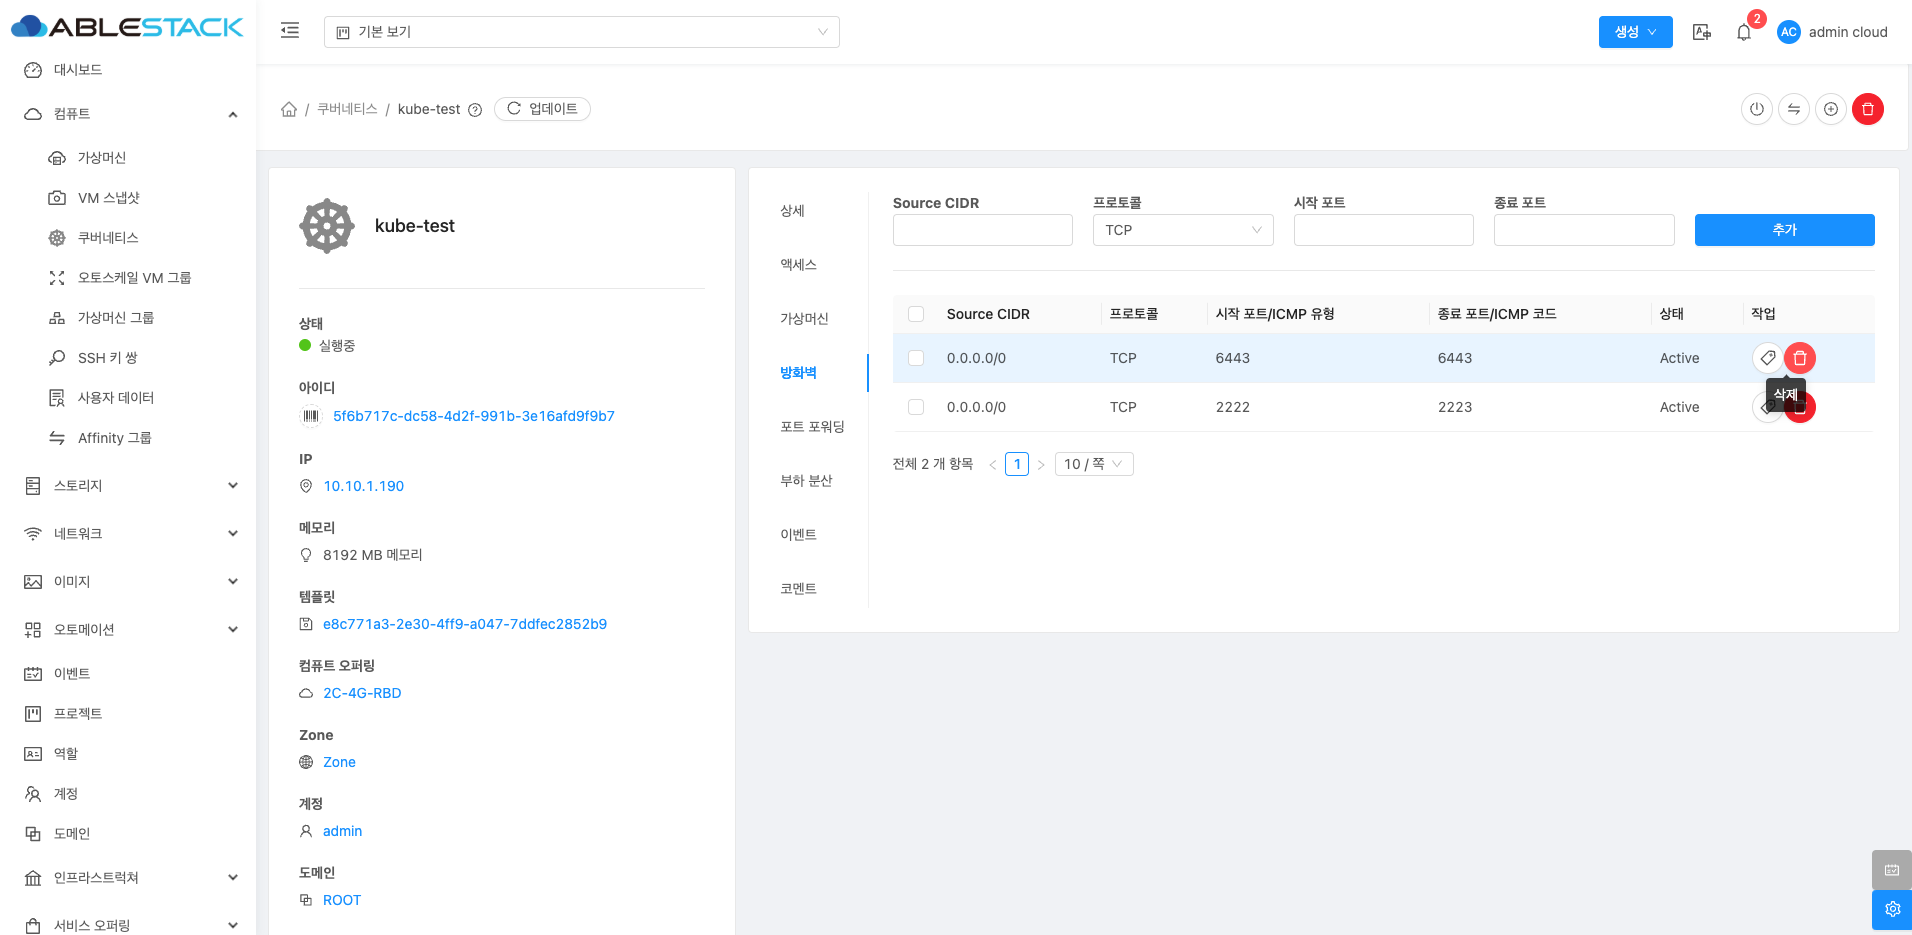Collapse the sidebar with the menu fold icon
Viewport: 1912px width, 935px height.
(290, 31)
